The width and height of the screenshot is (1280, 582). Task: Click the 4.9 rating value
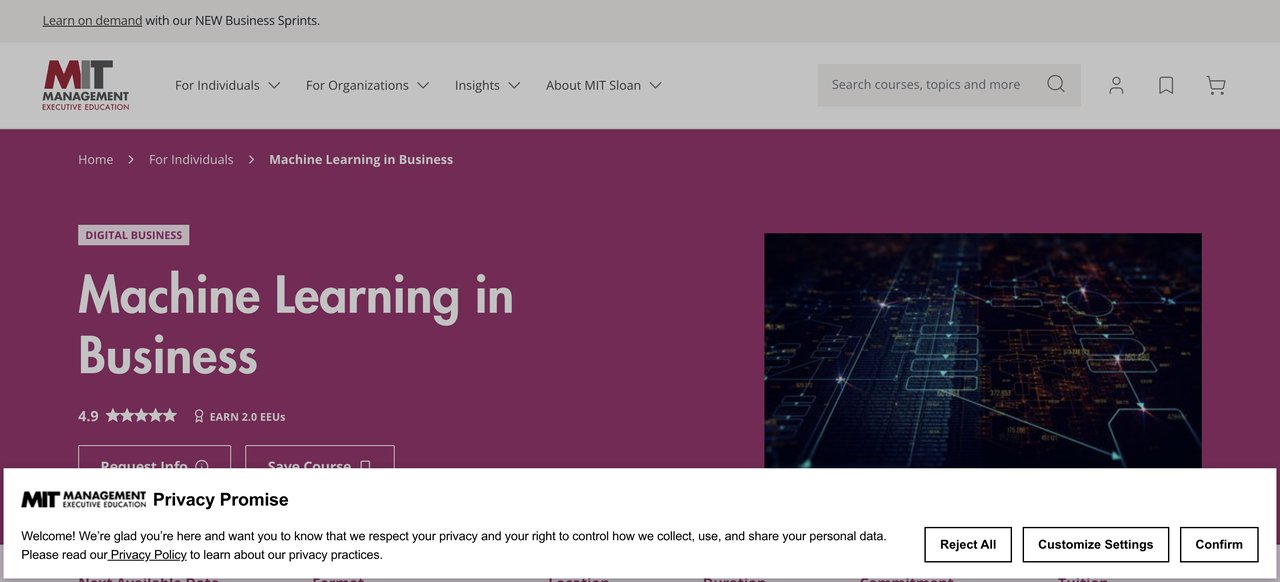88,416
